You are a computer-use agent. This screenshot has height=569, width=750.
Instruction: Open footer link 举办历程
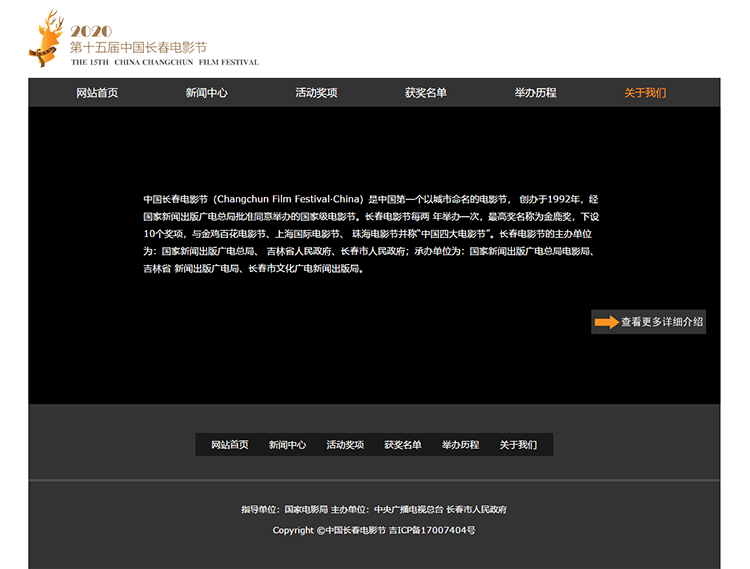click(461, 445)
